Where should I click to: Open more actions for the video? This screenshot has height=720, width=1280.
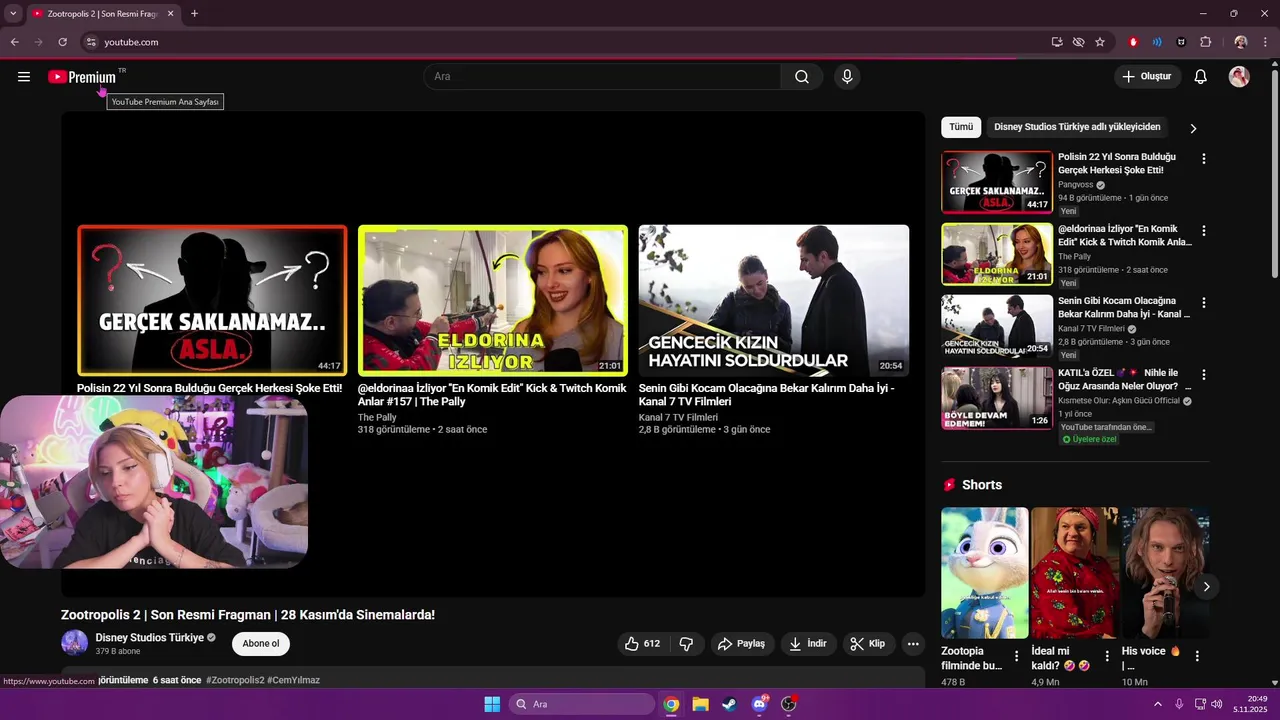[913, 644]
